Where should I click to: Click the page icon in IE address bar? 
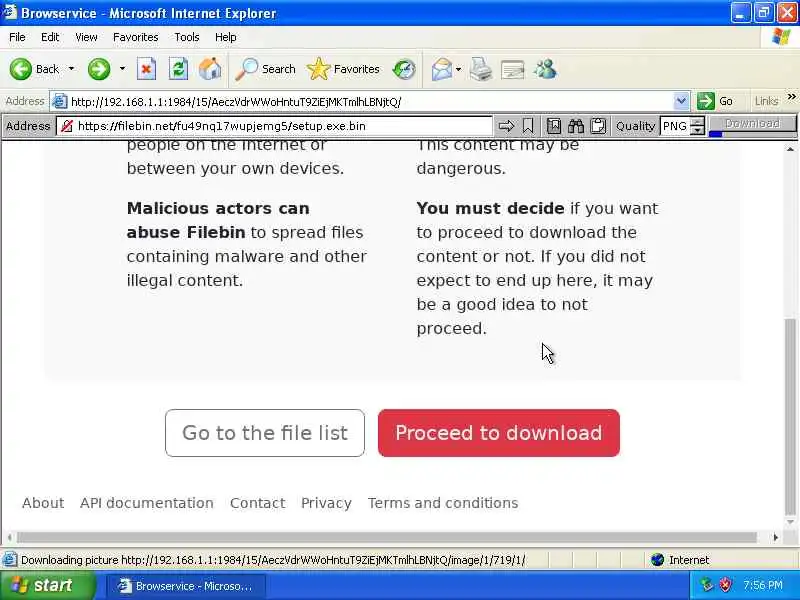coord(60,102)
